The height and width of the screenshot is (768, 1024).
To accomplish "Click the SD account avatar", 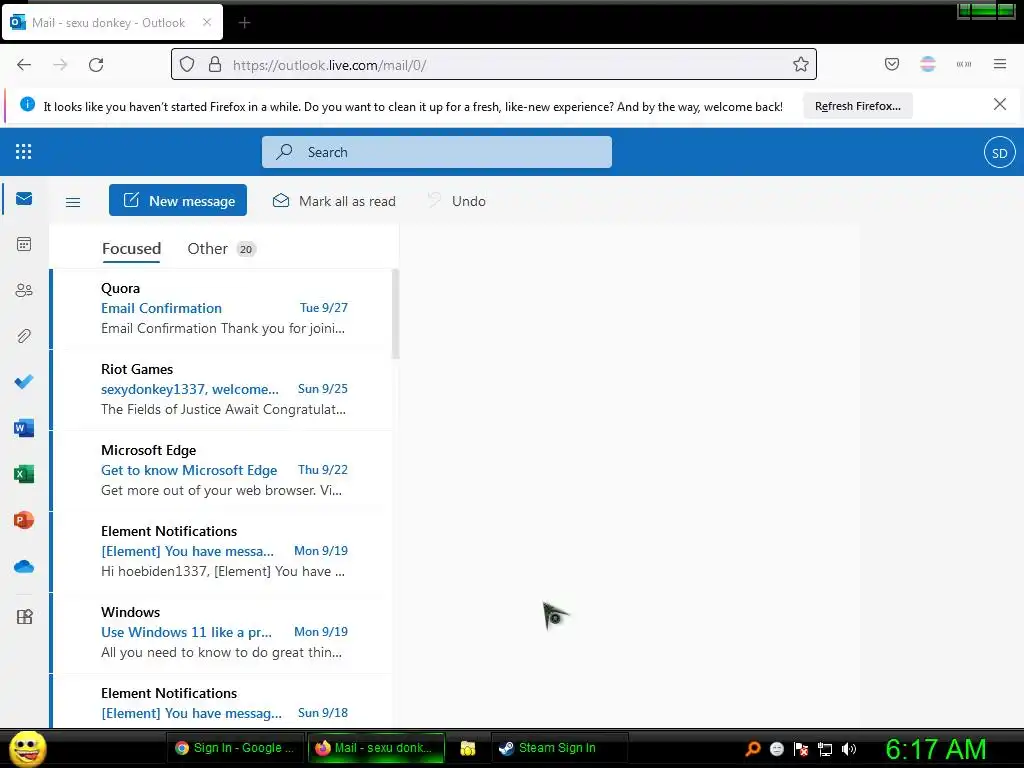I will pyautogui.click(x=999, y=153).
